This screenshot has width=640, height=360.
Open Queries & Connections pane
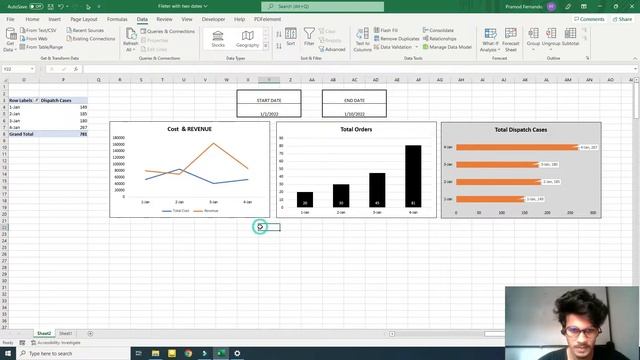(167, 31)
